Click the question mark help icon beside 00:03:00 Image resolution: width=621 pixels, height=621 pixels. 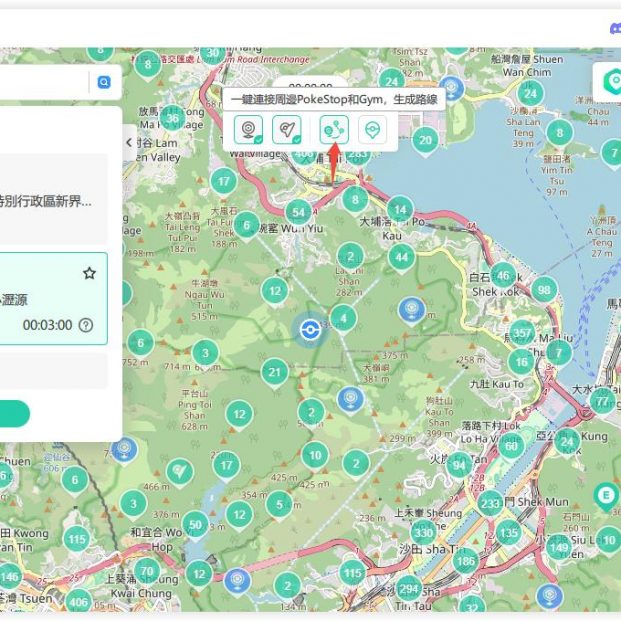coord(86,325)
